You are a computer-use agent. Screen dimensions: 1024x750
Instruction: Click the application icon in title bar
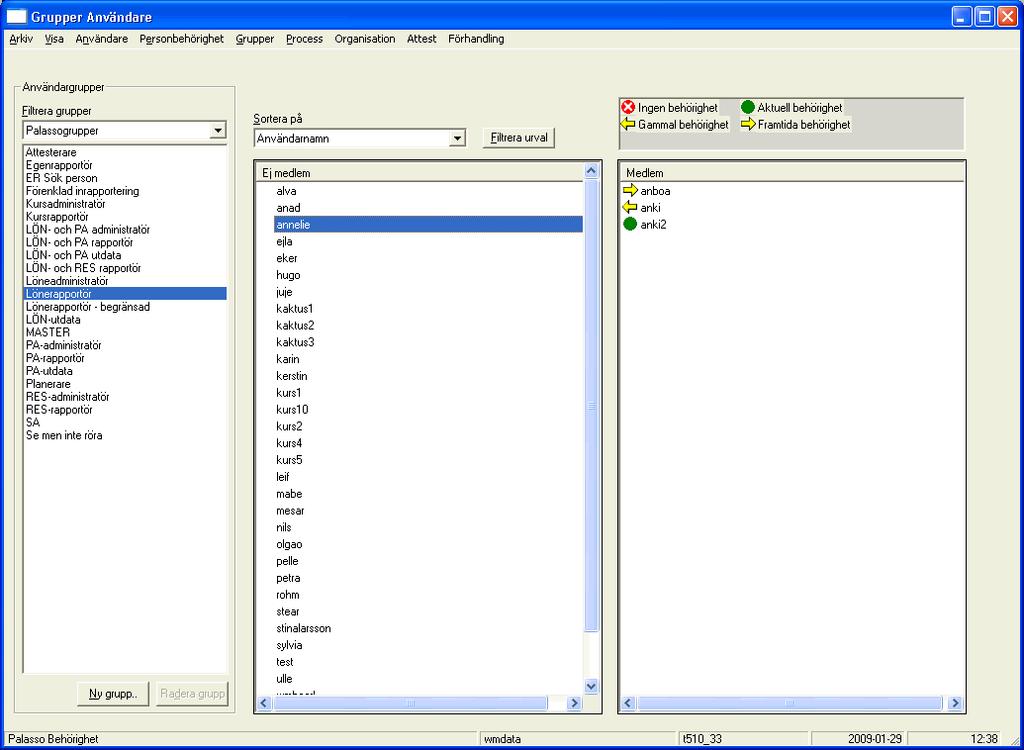coord(16,17)
